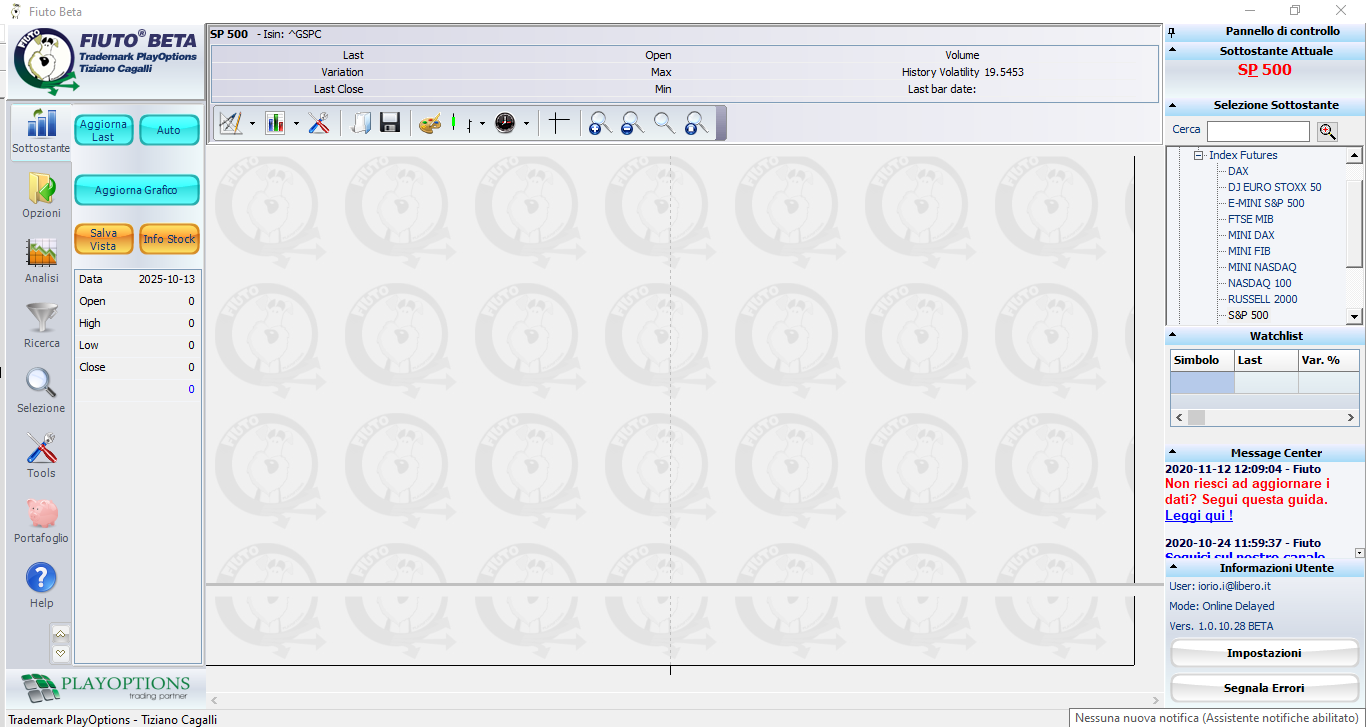
Task: Open the Opzioni section in sidebar
Action: pyautogui.click(x=41, y=195)
